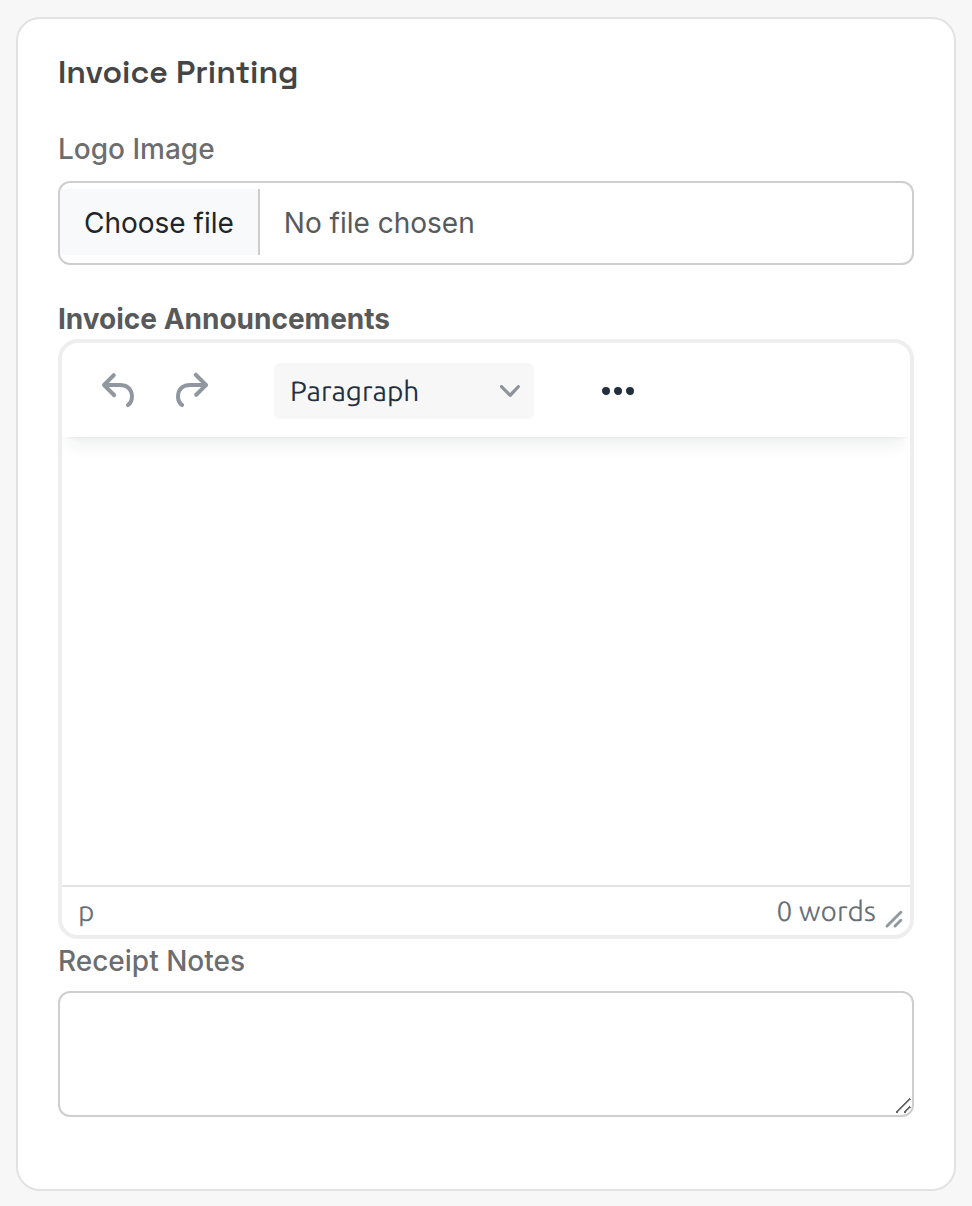Click the 0 words counter
The height and width of the screenshot is (1206, 972).
(826, 912)
